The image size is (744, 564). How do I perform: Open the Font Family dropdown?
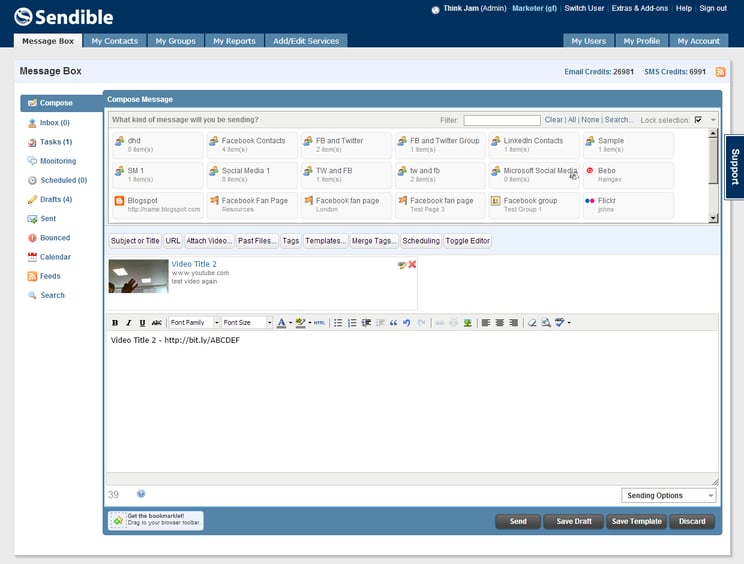tap(195, 323)
